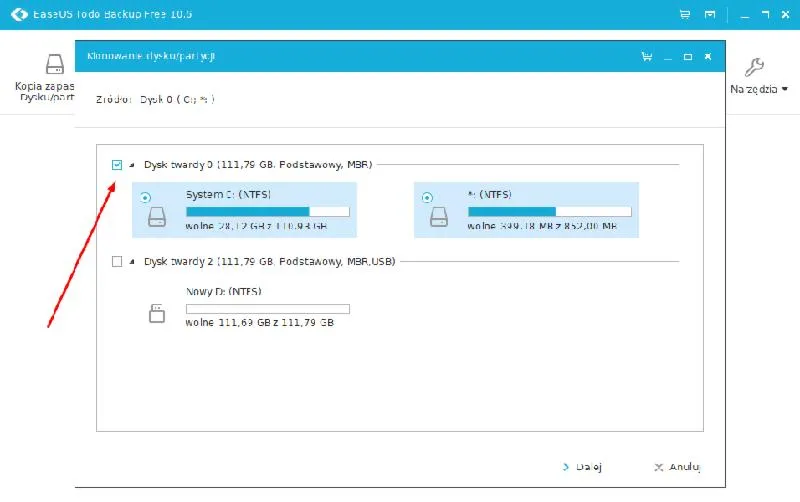Open the Narzędzia dropdown arrow
This screenshot has width=800, height=502.
tap(785, 89)
